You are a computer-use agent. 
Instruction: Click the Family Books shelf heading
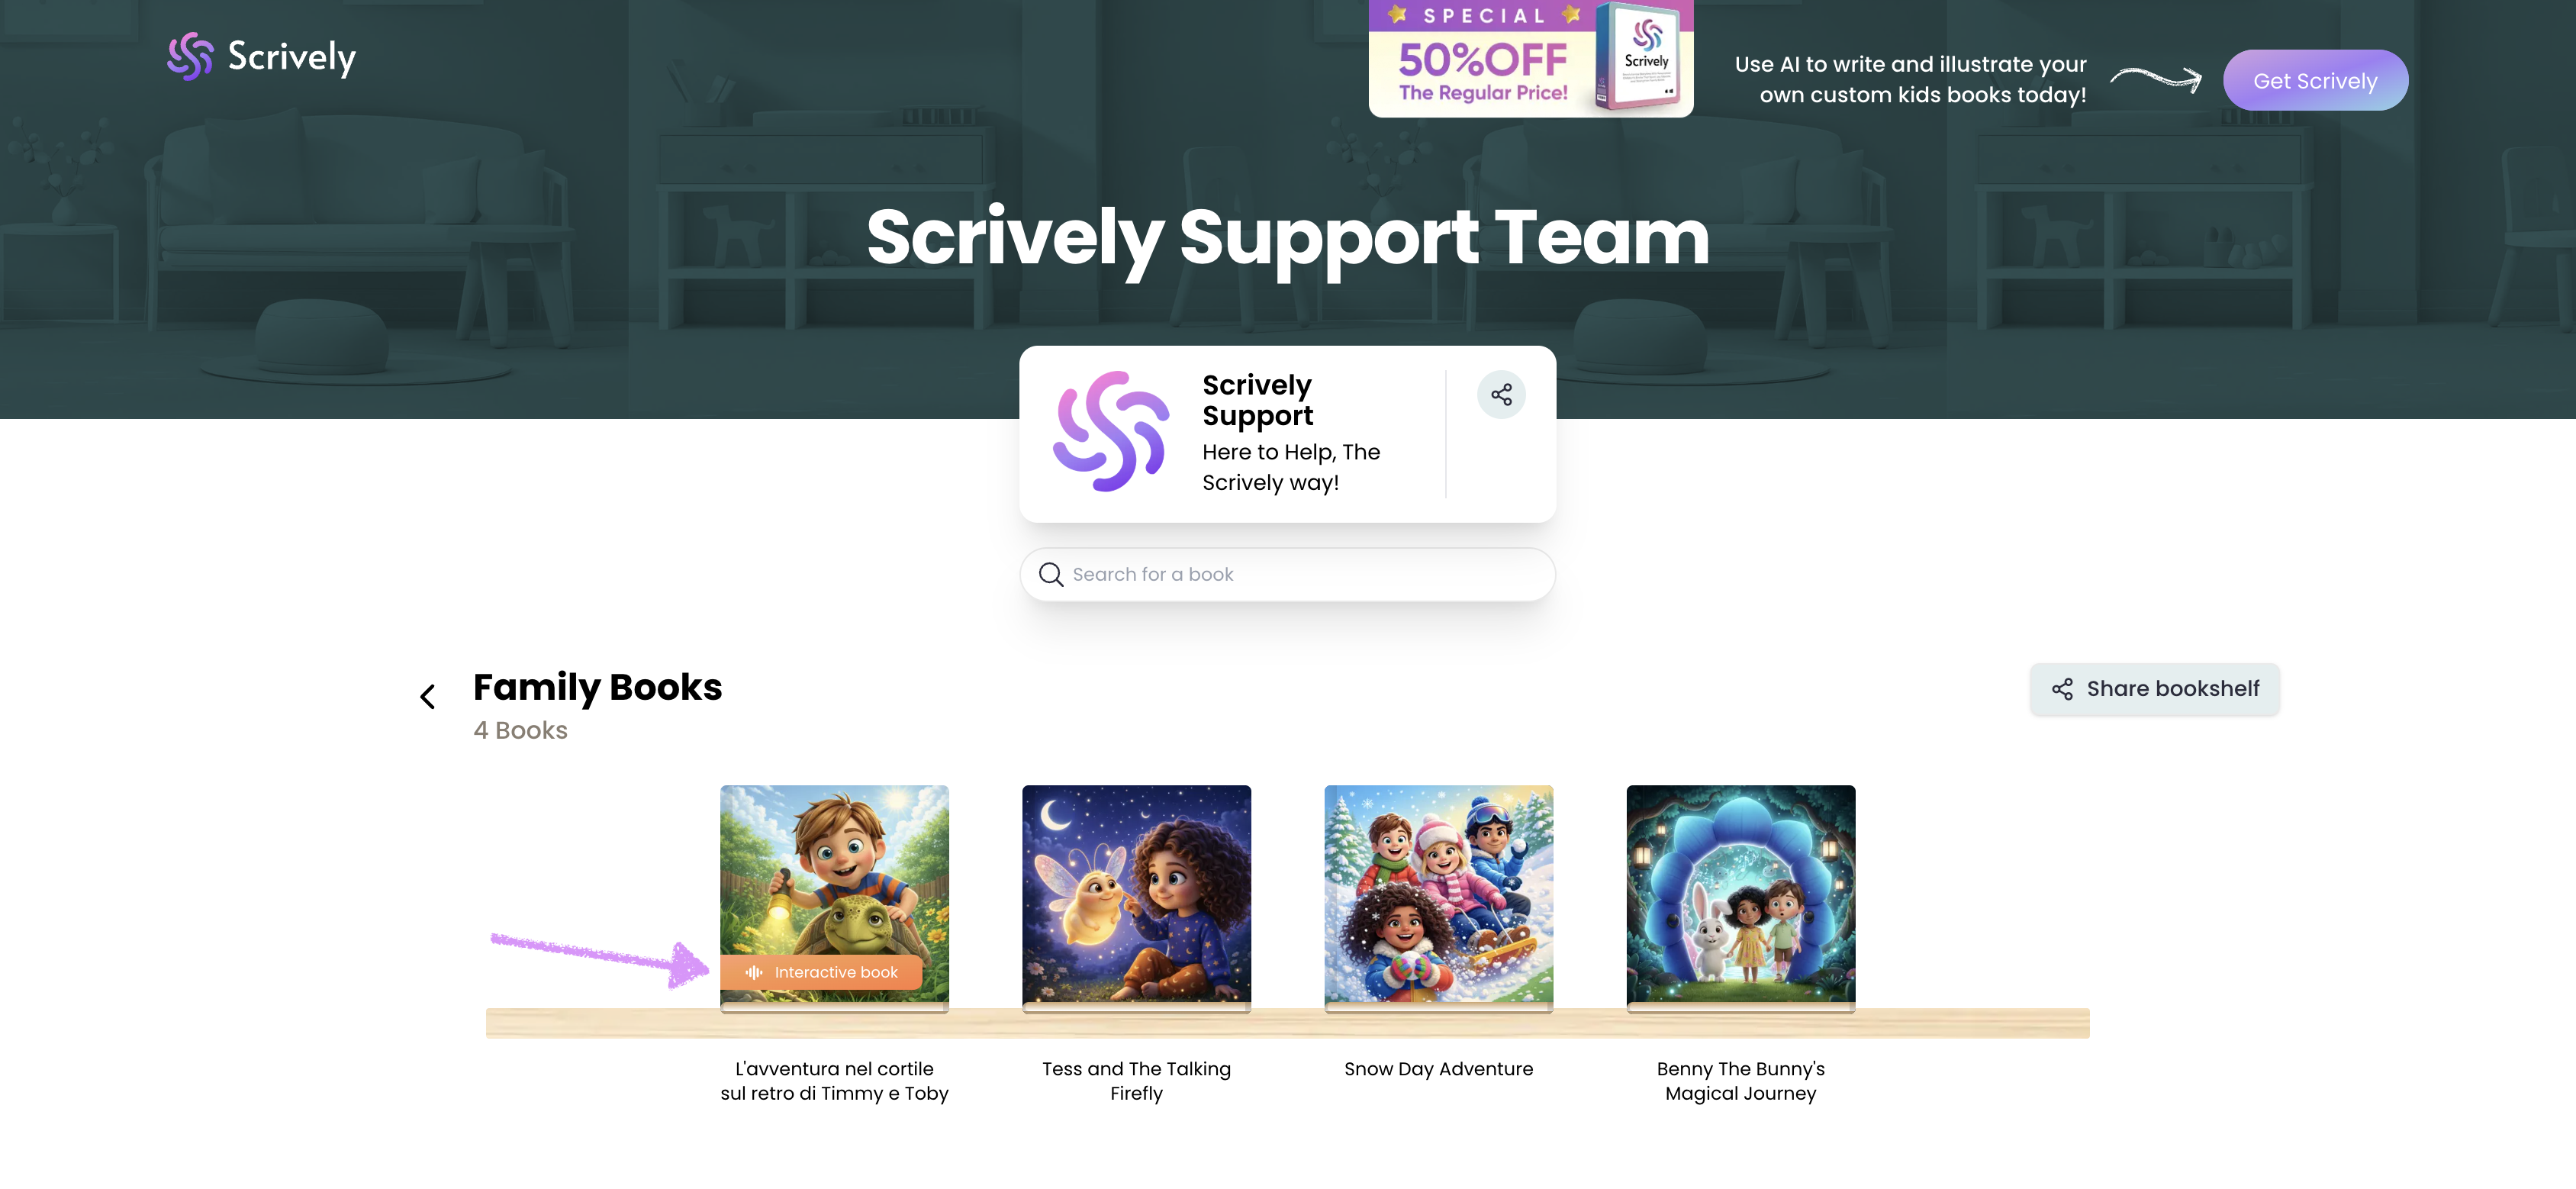pyautogui.click(x=597, y=687)
